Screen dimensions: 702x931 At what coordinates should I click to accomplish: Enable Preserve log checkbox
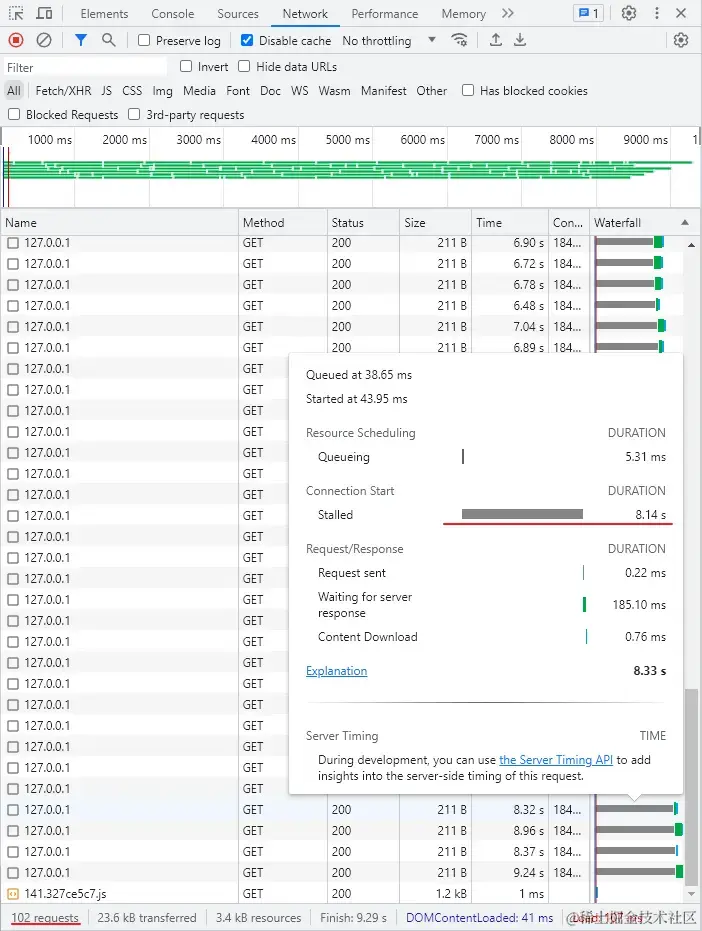click(144, 40)
